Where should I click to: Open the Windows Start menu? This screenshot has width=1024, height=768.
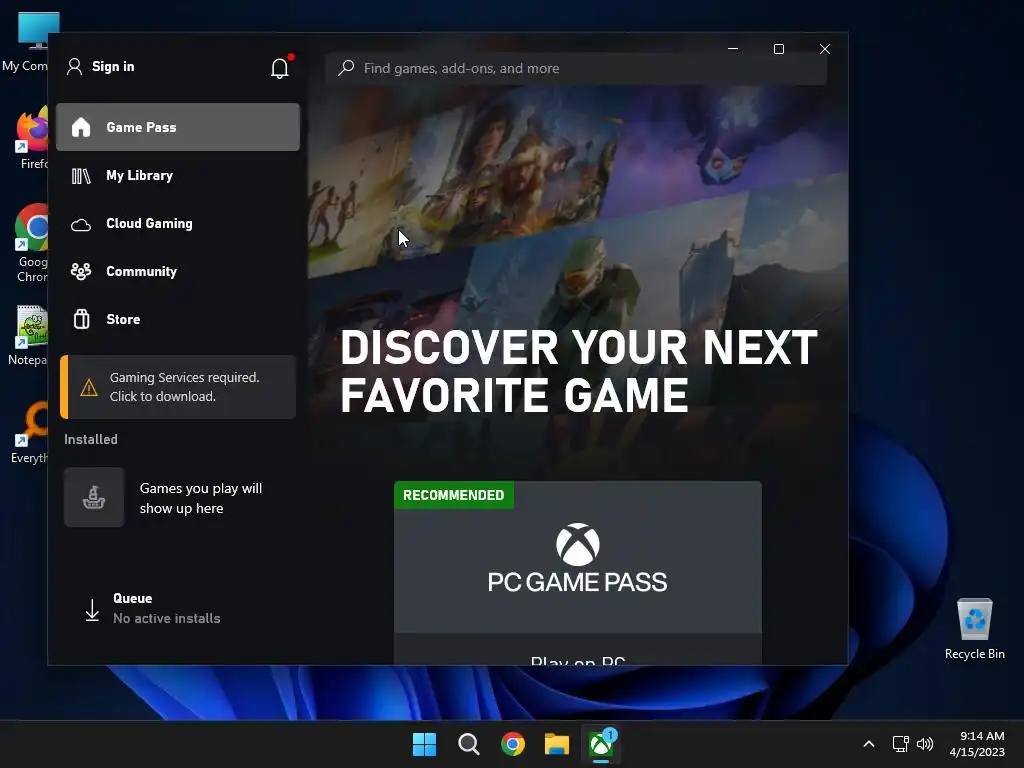pyautogui.click(x=424, y=744)
